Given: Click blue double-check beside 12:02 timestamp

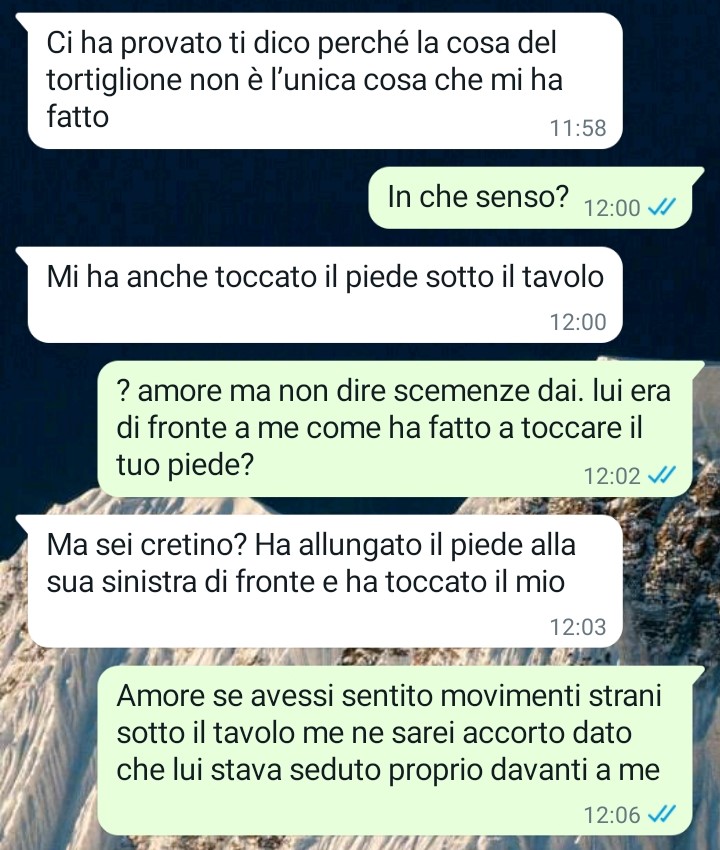Looking at the screenshot, I should (x=662, y=475).
